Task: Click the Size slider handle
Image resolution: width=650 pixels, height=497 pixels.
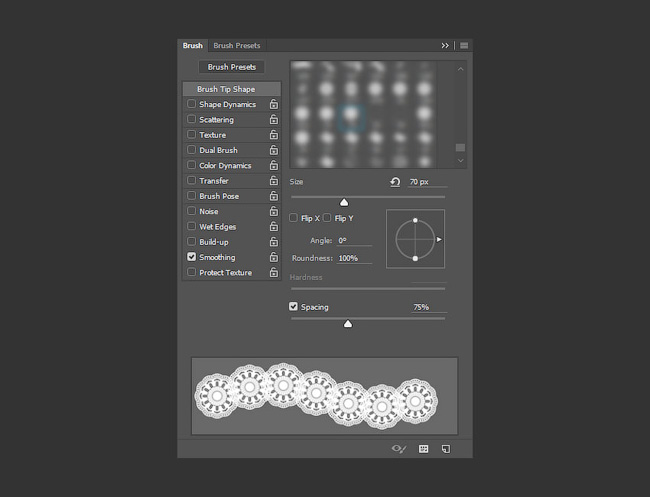Action: (344, 202)
